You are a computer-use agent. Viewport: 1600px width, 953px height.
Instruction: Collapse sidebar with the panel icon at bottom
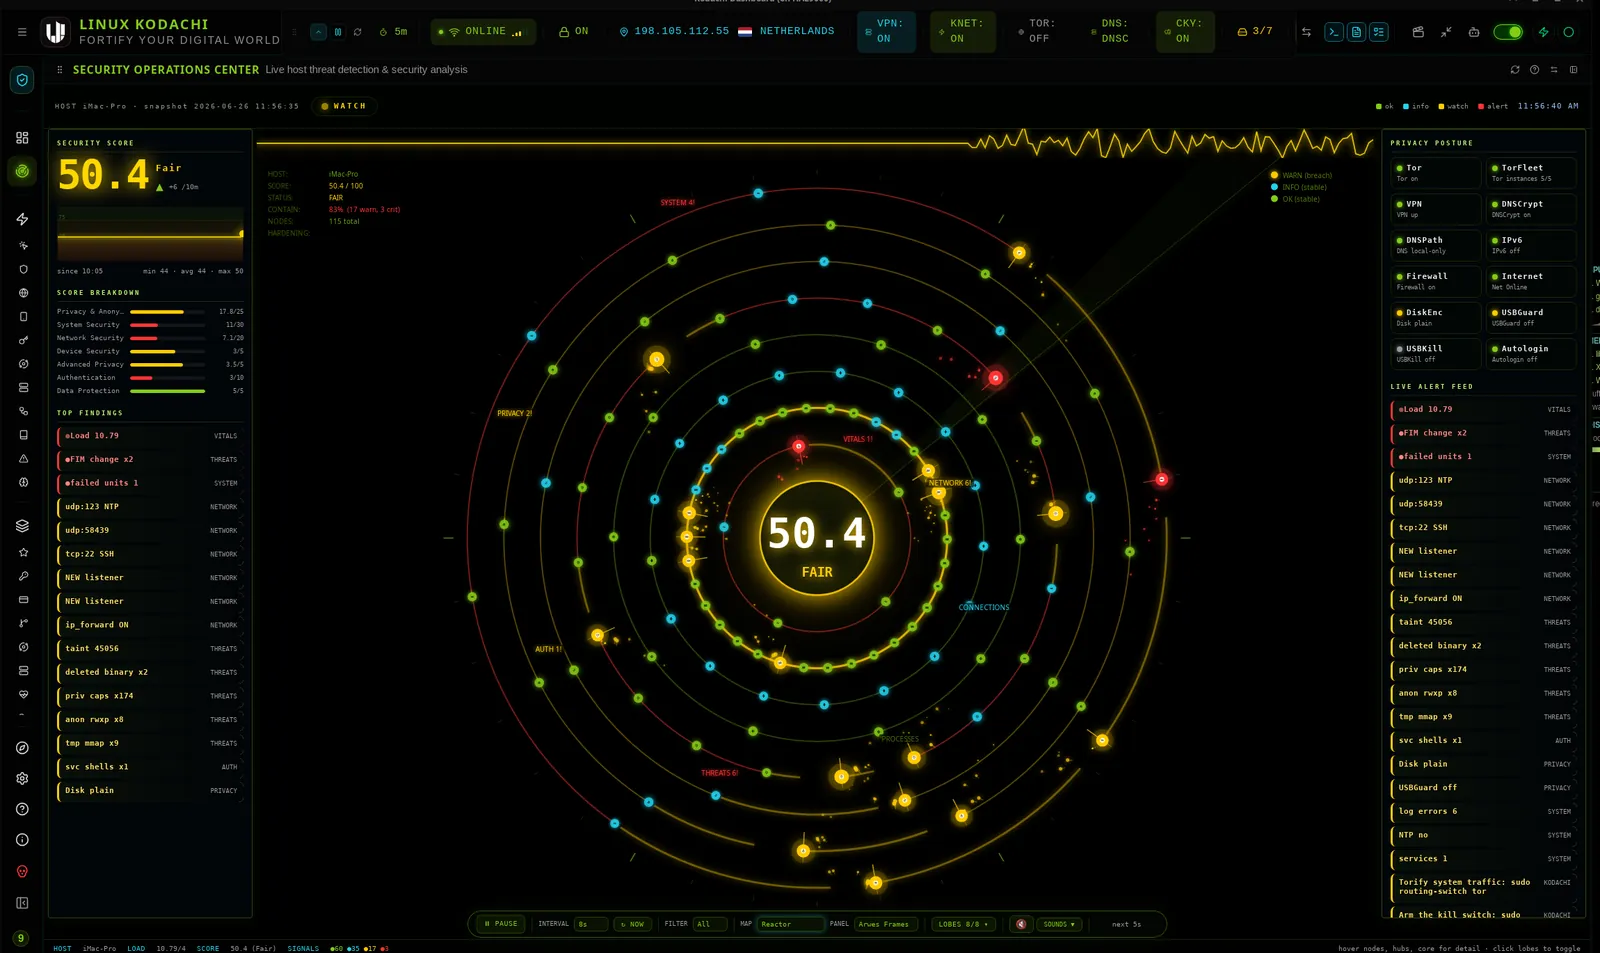(22, 903)
